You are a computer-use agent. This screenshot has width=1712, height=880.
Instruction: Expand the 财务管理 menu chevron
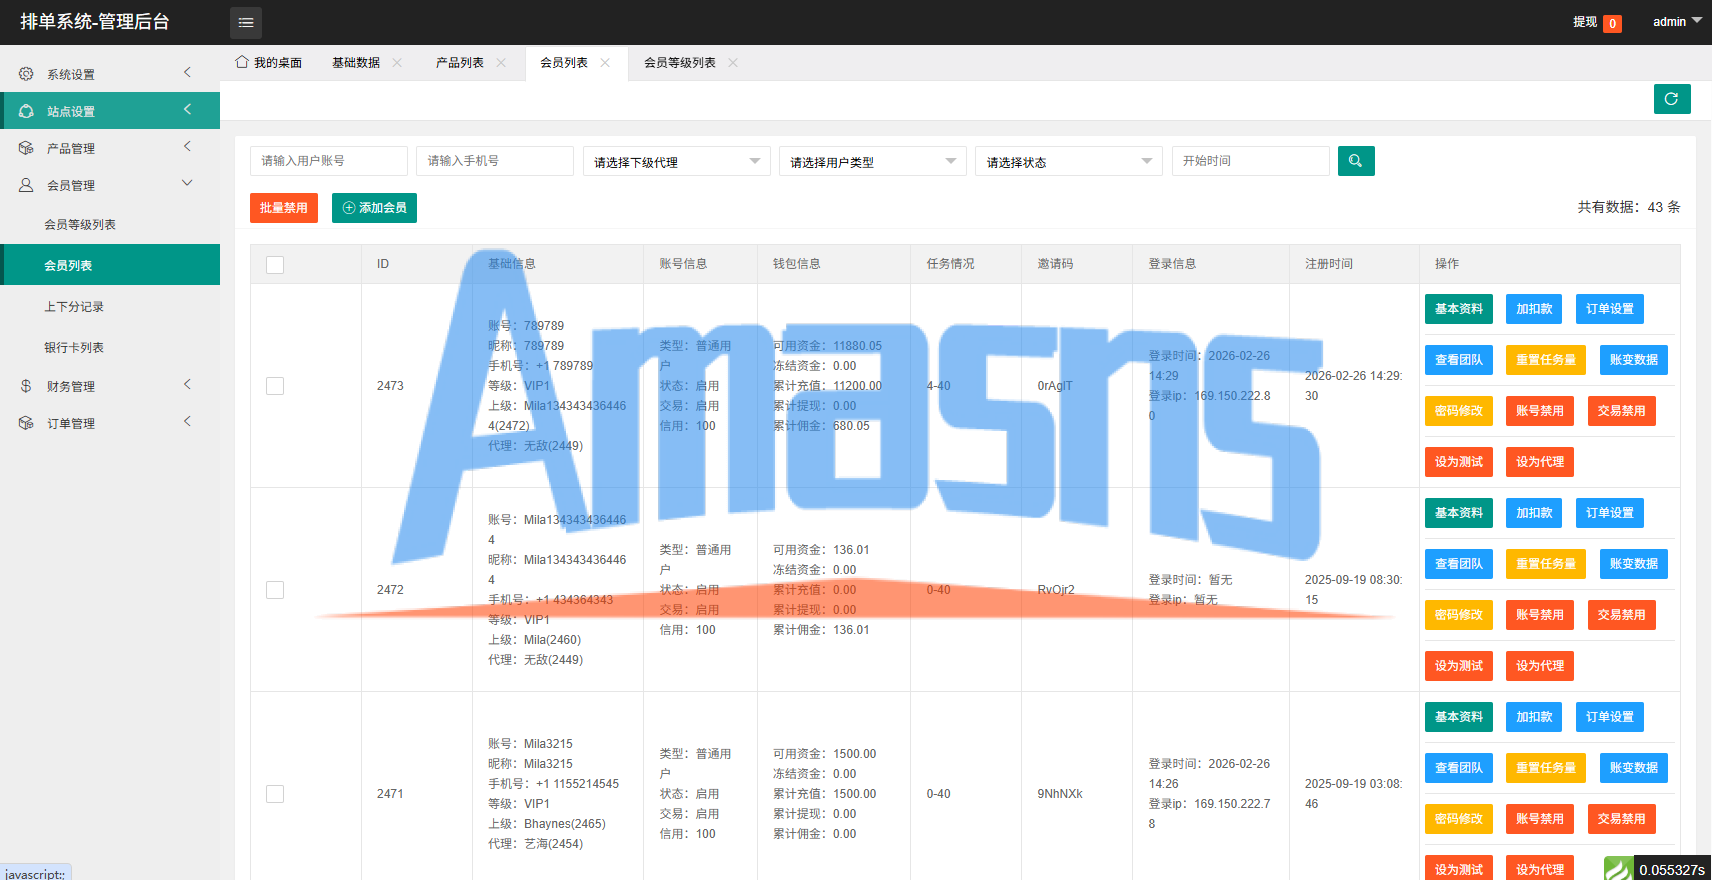pos(187,384)
